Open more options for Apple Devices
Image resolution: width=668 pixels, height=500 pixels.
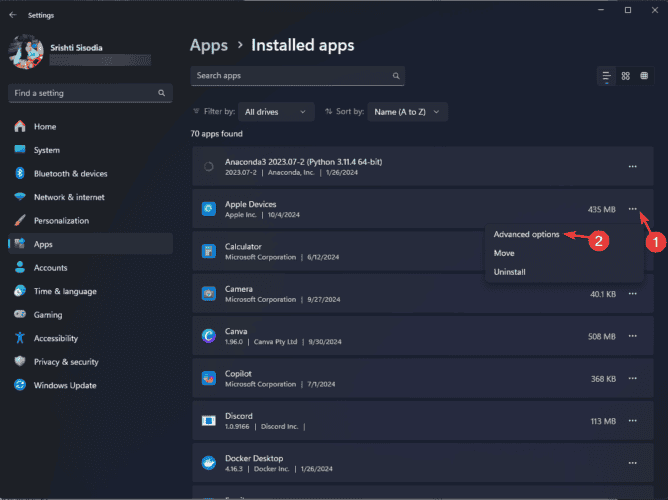click(x=633, y=209)
